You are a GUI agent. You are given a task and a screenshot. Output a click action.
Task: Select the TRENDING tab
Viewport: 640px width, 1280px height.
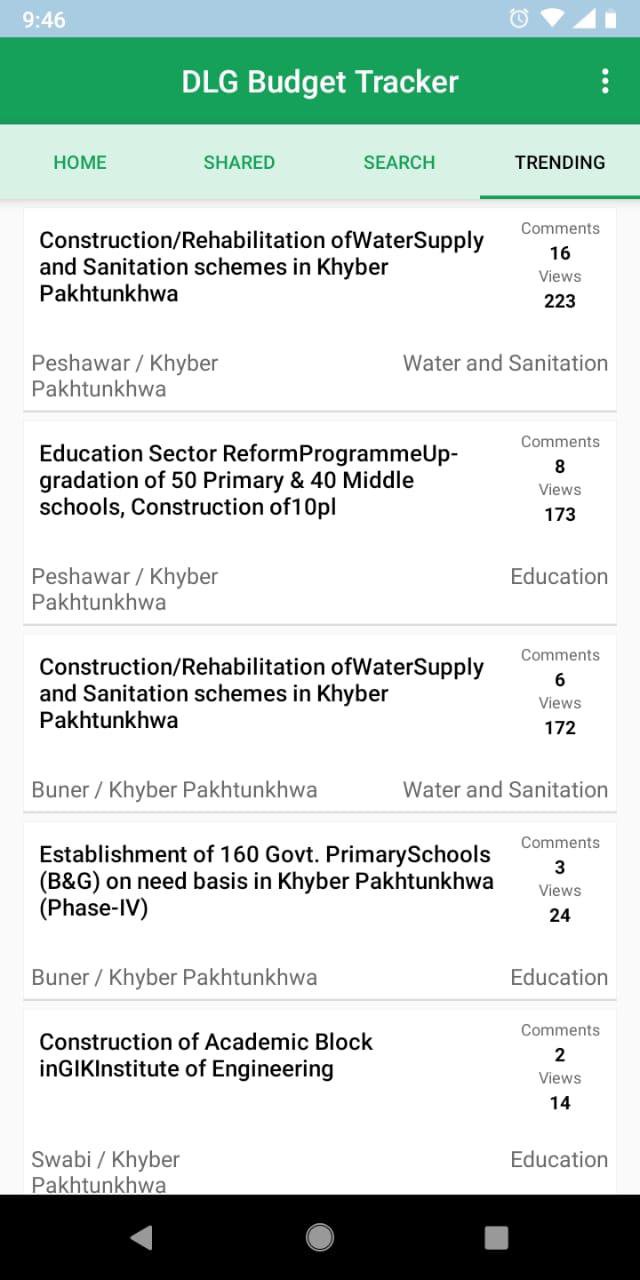click(559, 162)
